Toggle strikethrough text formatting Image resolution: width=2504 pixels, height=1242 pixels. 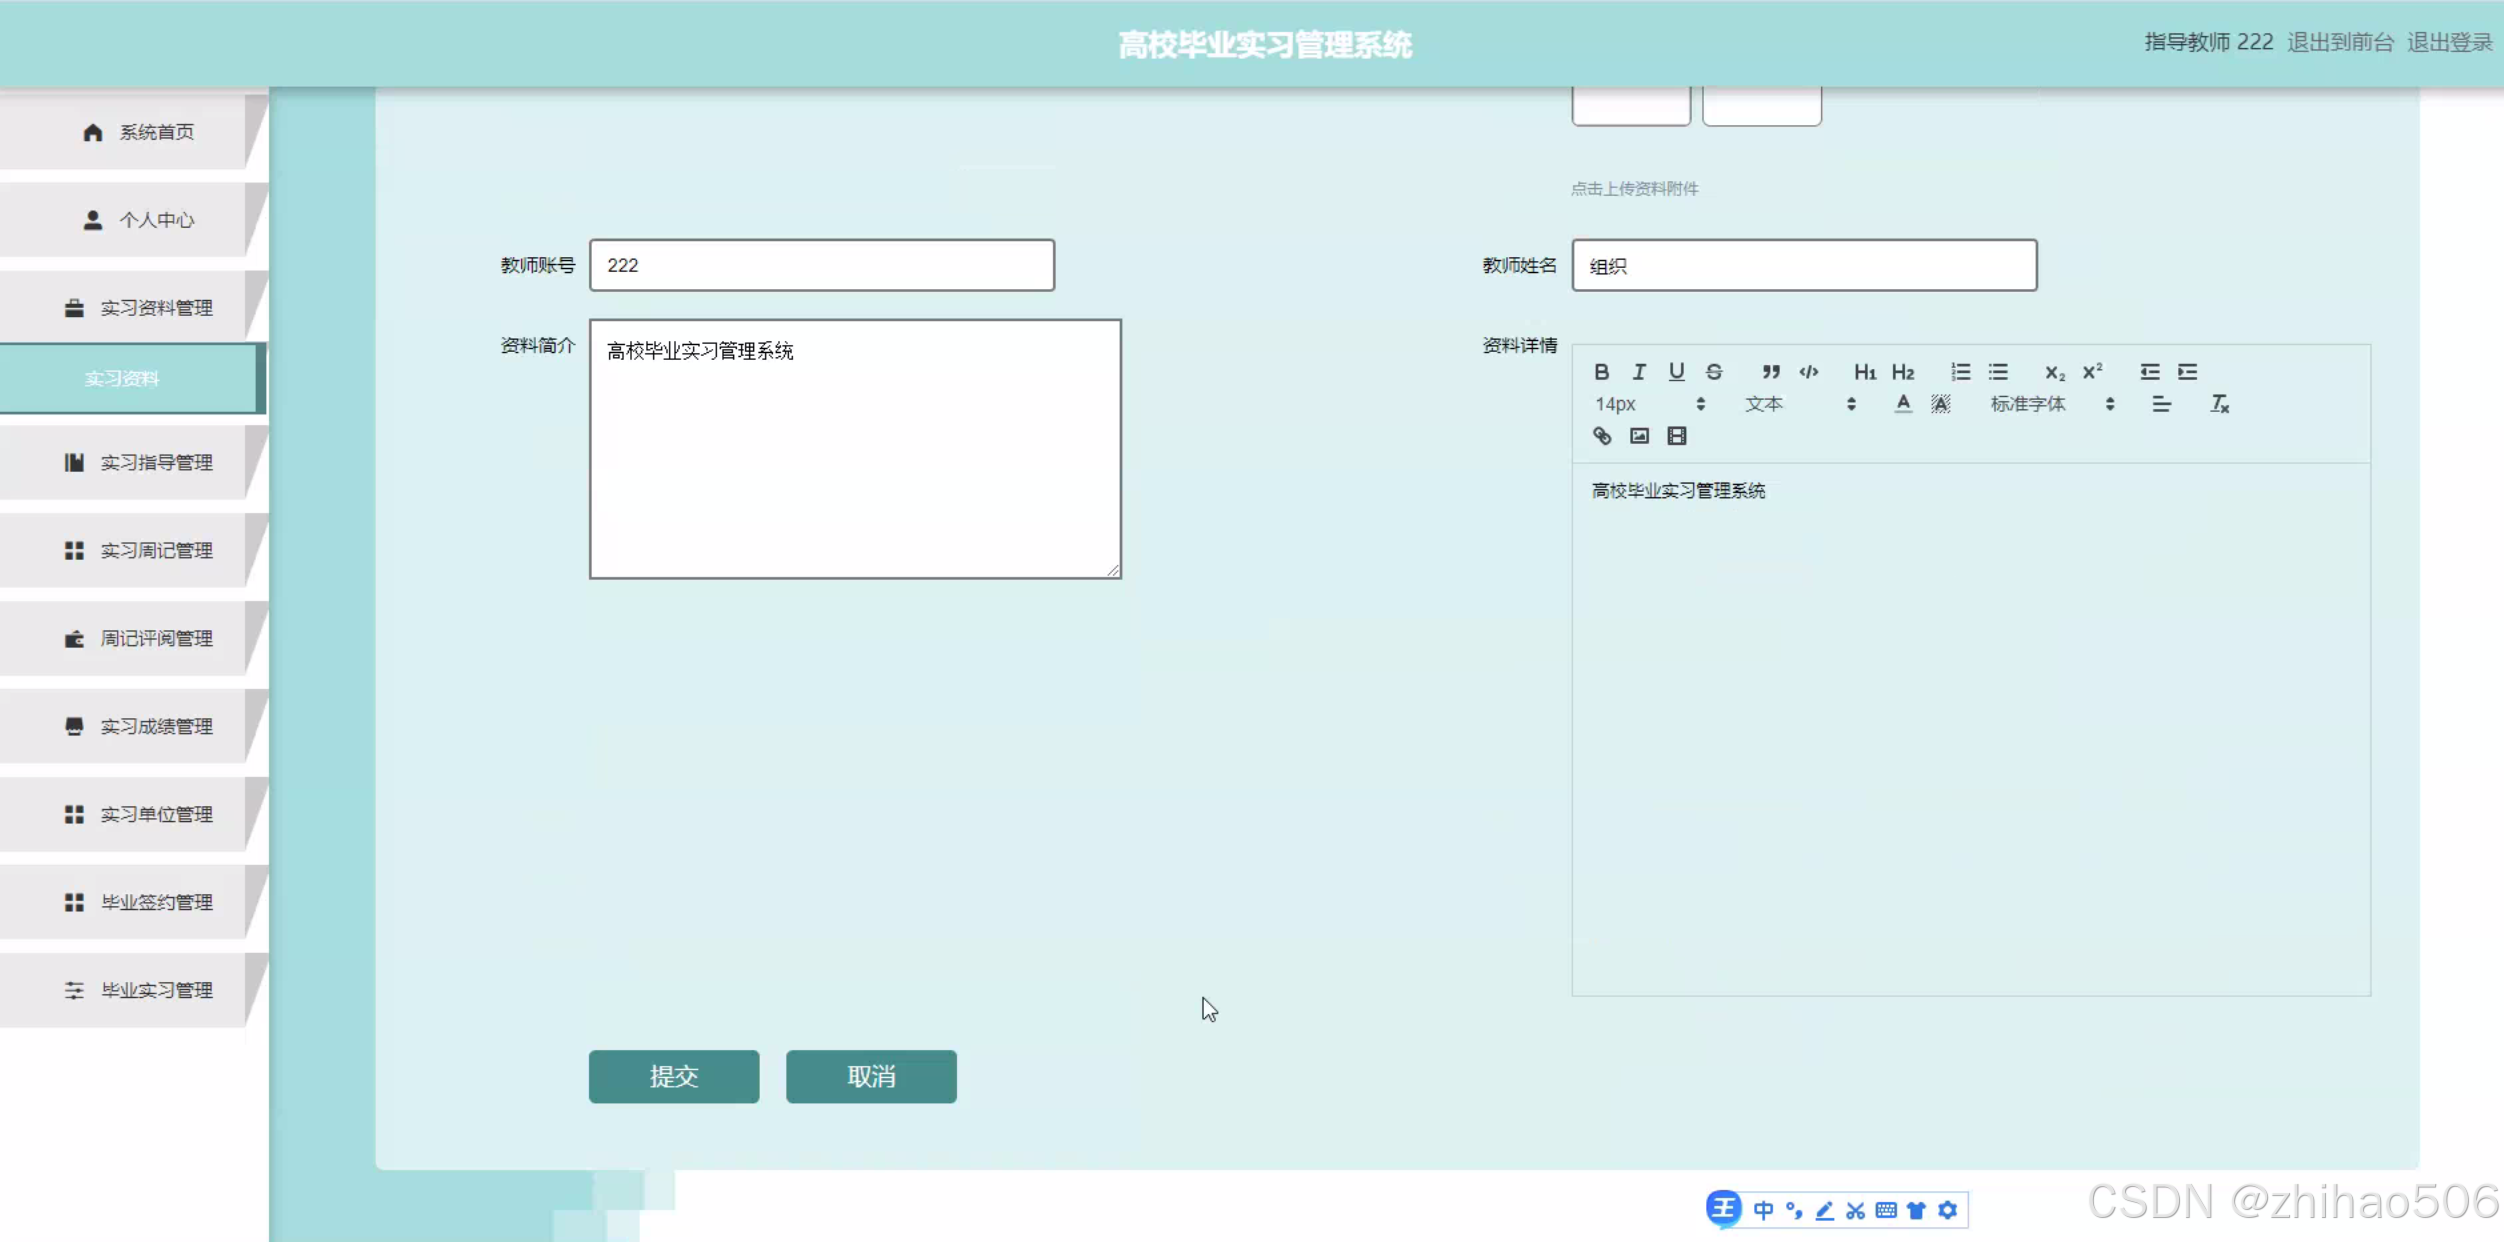[x=1714, y=372]
